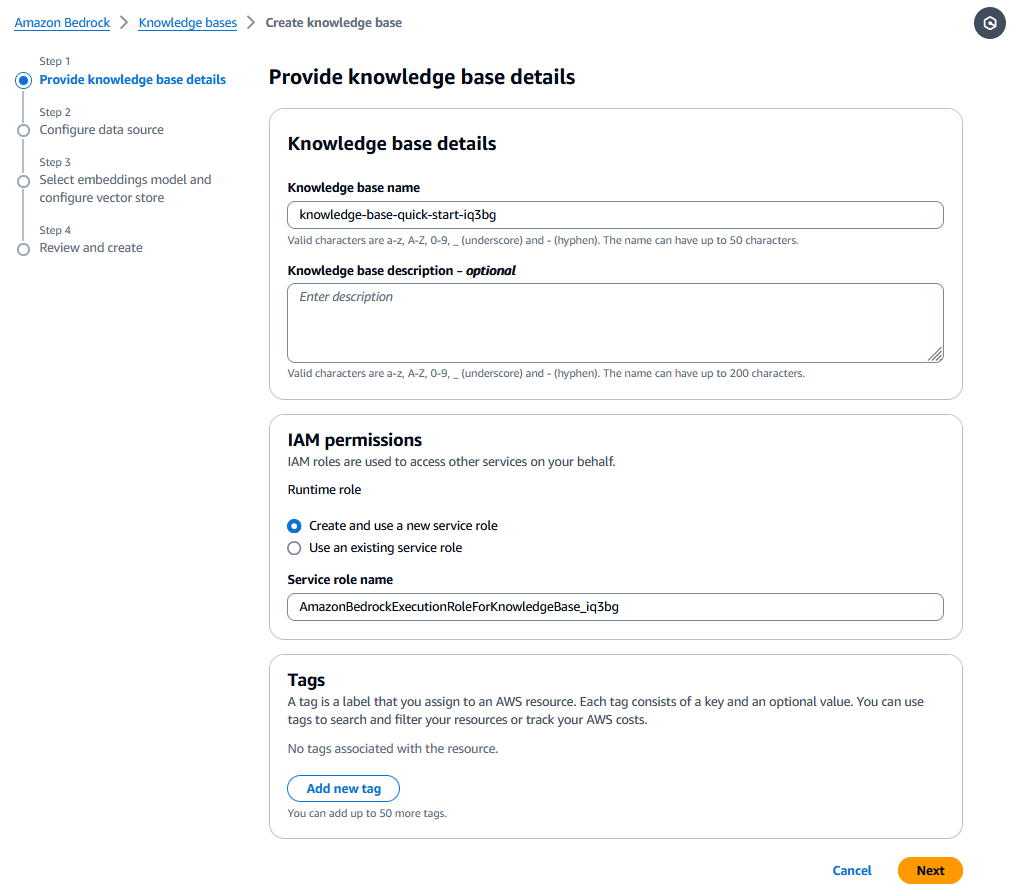Click the hexagon icon in top-right corner
Image resolution: width=1014 pixels, height=885 pixels.
(x=989, y=24)
